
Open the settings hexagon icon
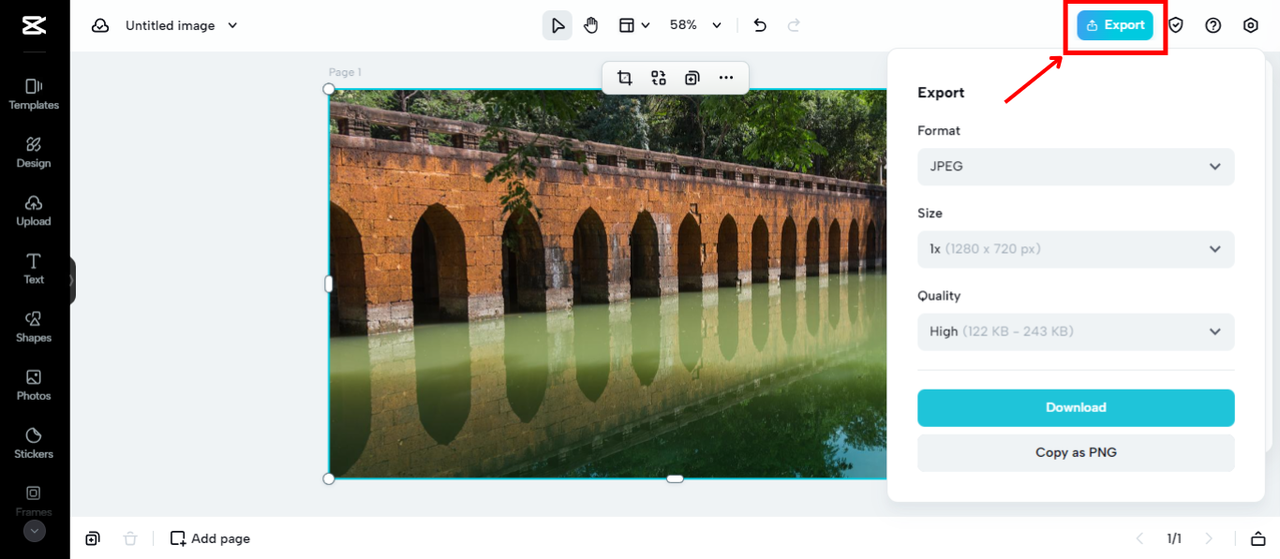click(1250, 25)
